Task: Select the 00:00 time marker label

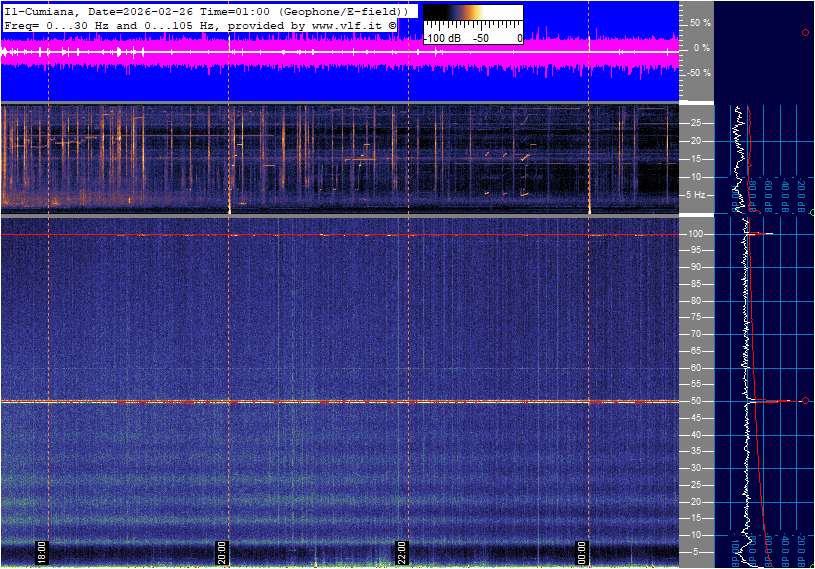Action: [x=583, y=552]
